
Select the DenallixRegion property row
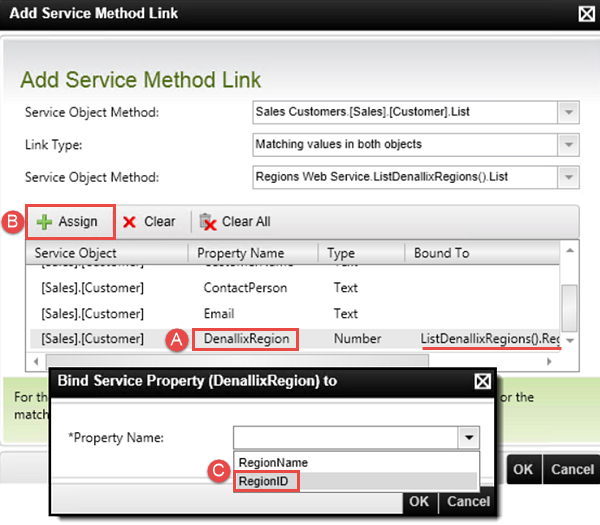point(294,339)
